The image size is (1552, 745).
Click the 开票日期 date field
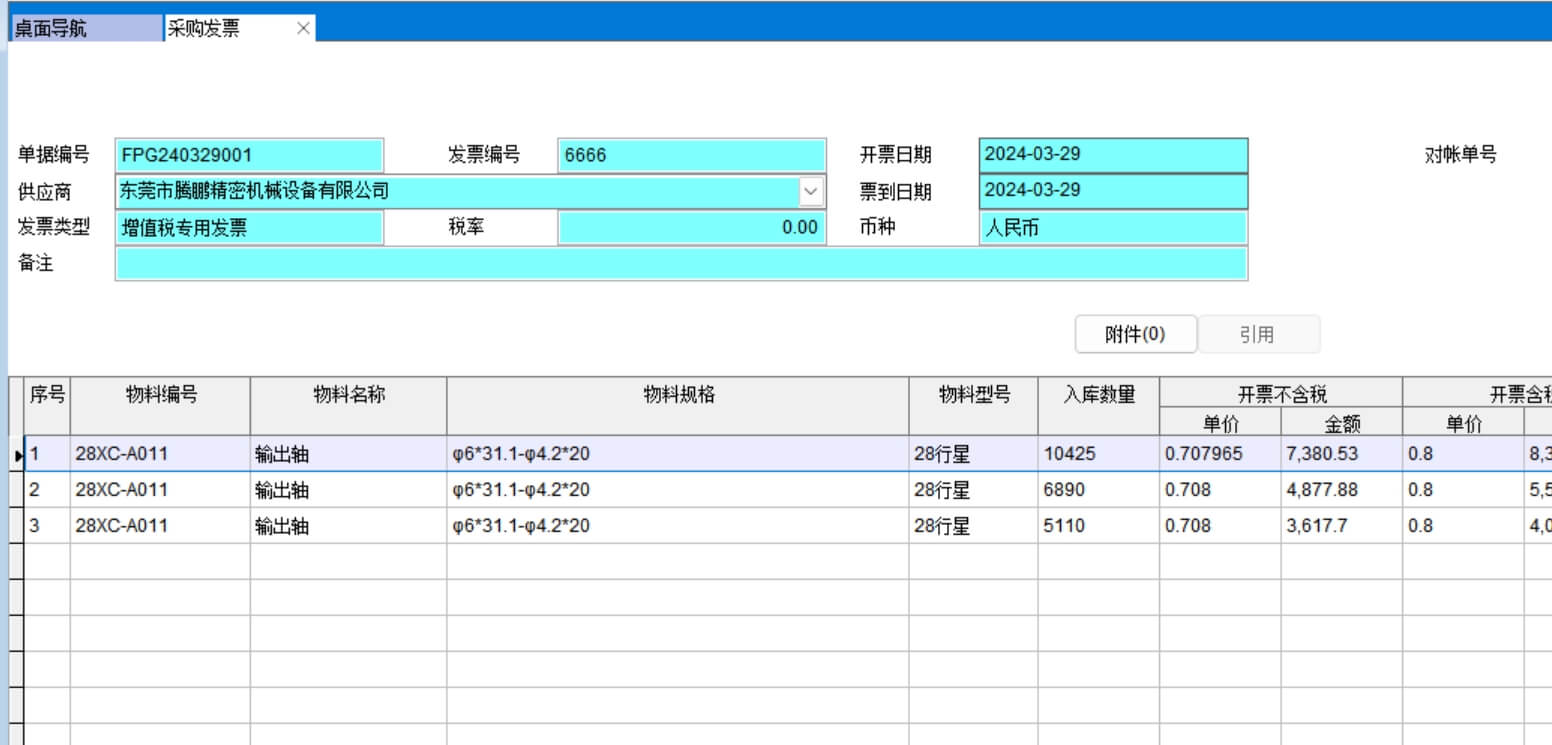pyautogui.click(x=1113, y=155)
